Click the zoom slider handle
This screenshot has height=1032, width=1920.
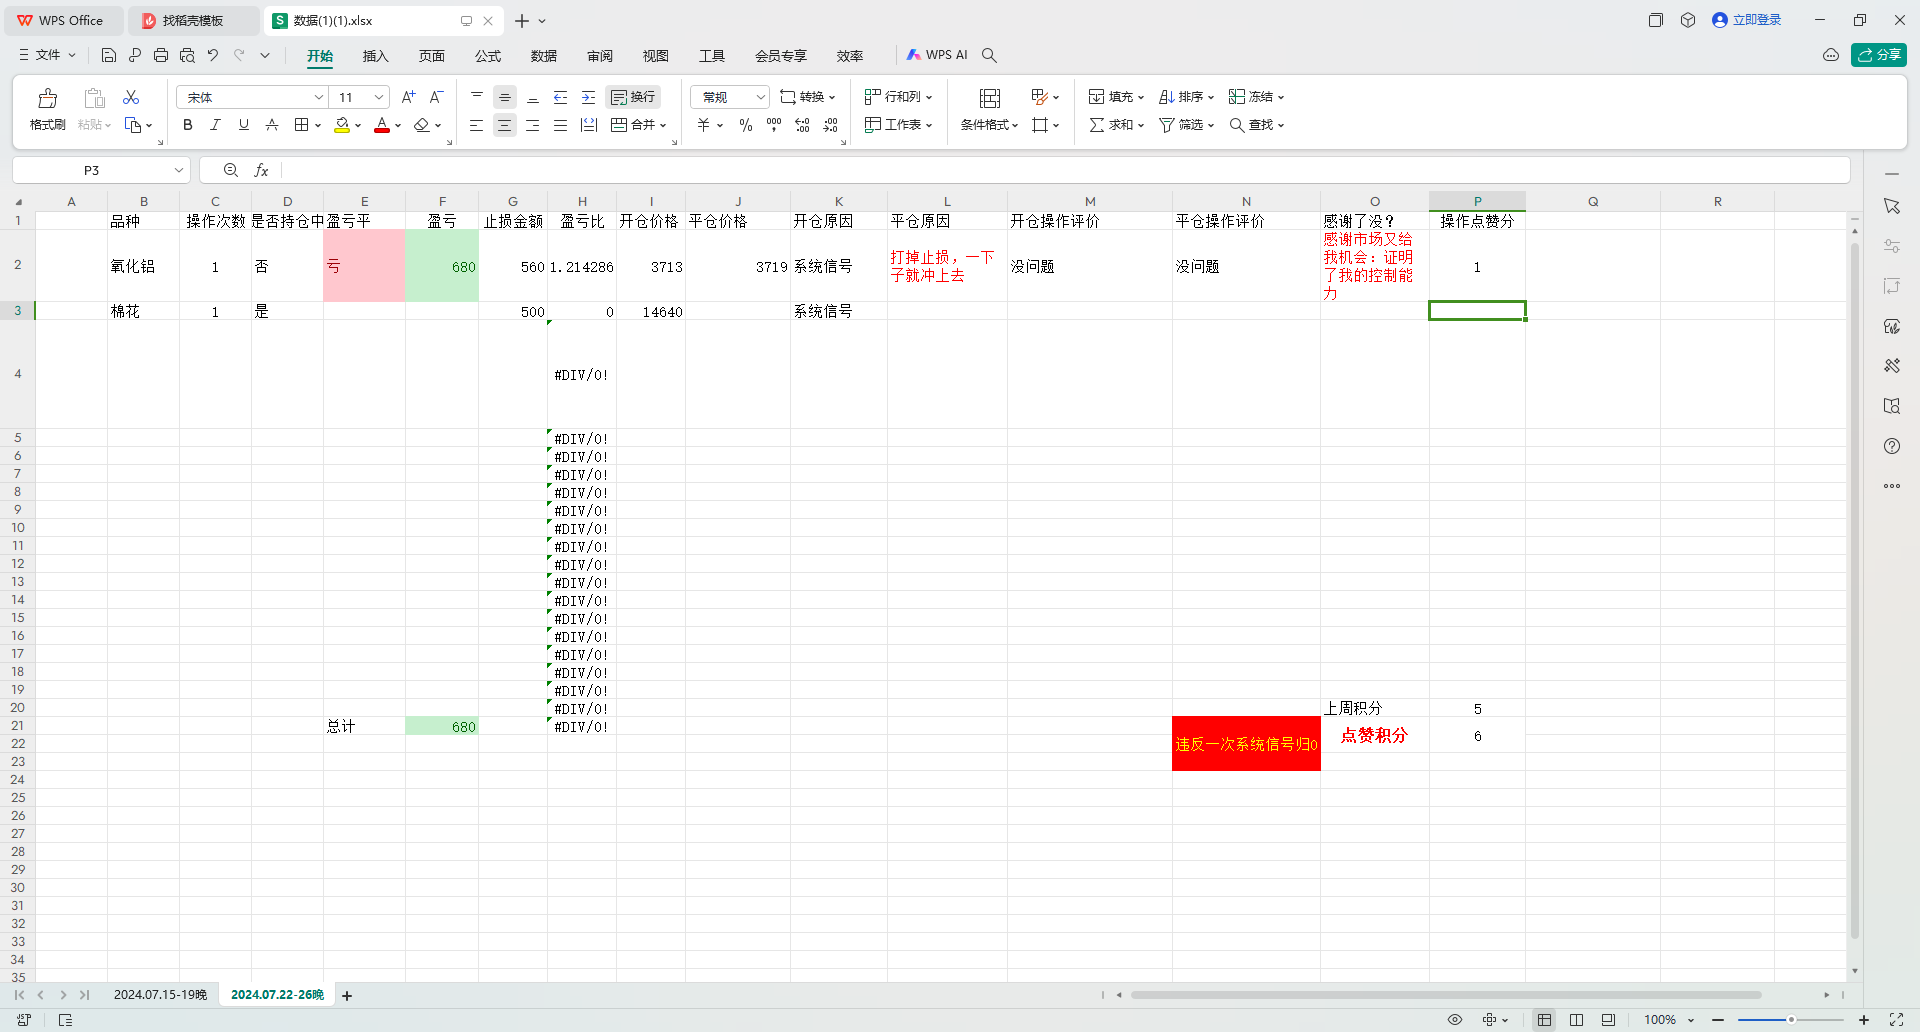(1791, 1020)
